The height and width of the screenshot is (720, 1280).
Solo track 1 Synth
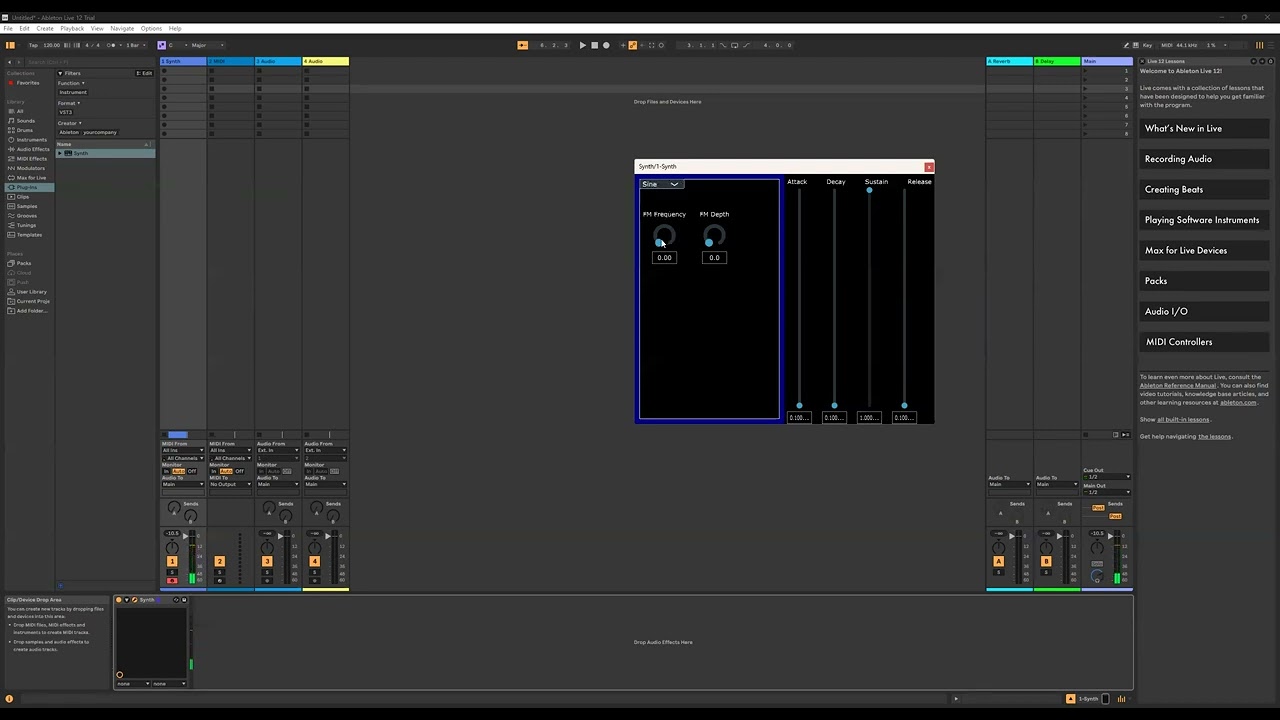172,573
